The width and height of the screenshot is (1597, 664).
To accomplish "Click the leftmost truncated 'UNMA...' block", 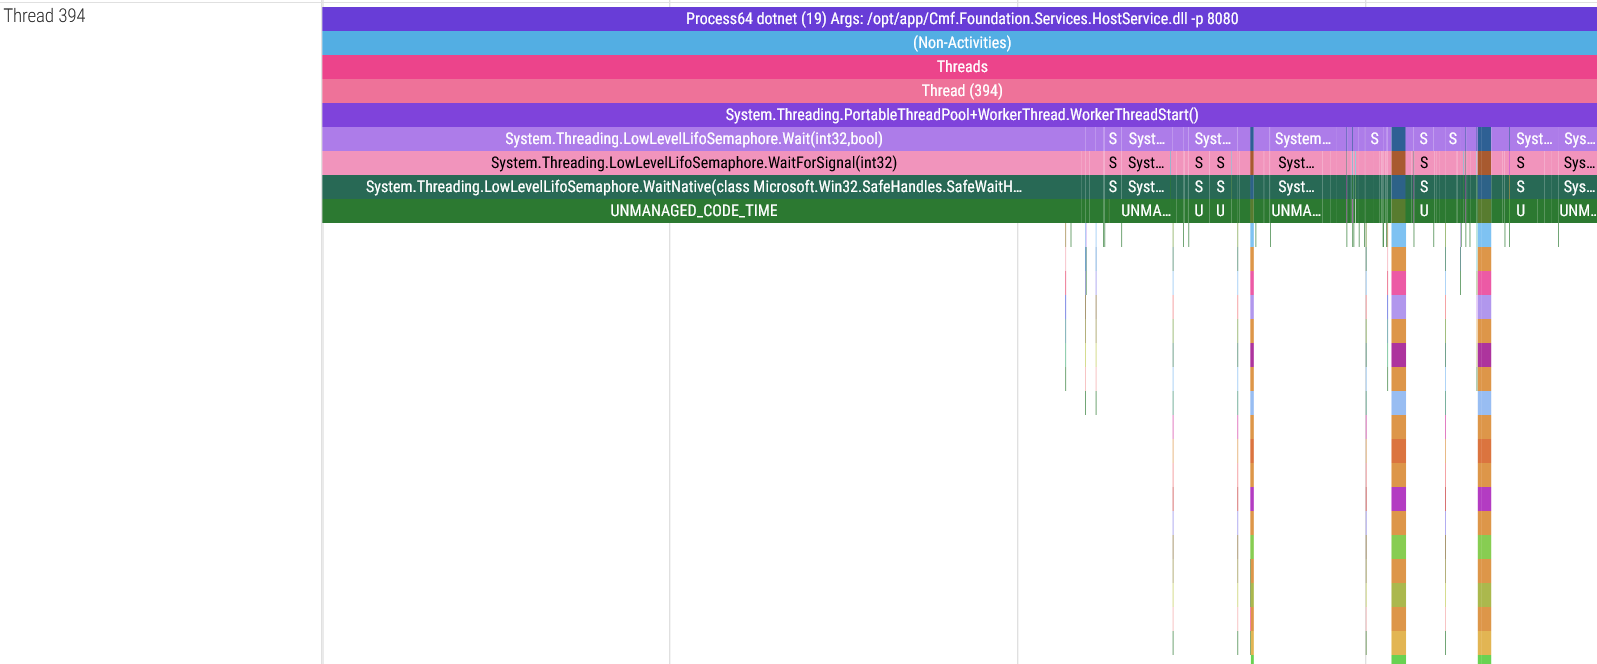I will [x=1145, y=211].
